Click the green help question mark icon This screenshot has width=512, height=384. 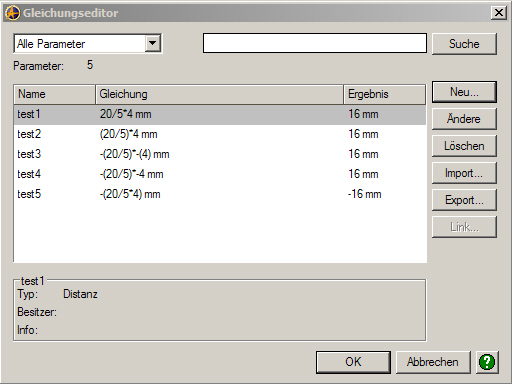click(487, 362)
